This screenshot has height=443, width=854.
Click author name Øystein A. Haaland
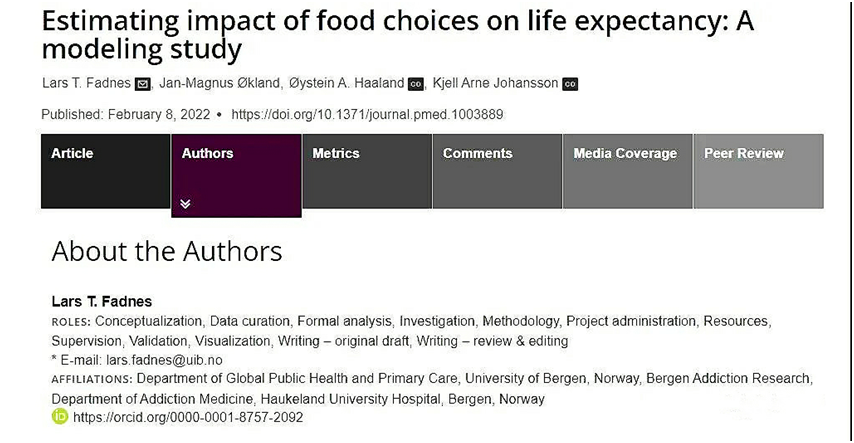coord(347,83)
